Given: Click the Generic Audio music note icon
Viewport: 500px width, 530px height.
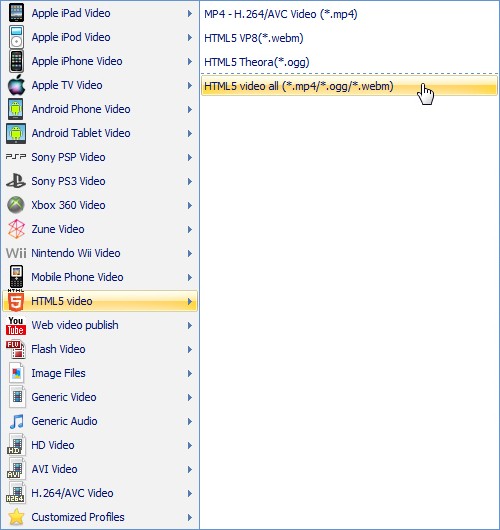Looking at the screenshot, I should tap(17, 421).
